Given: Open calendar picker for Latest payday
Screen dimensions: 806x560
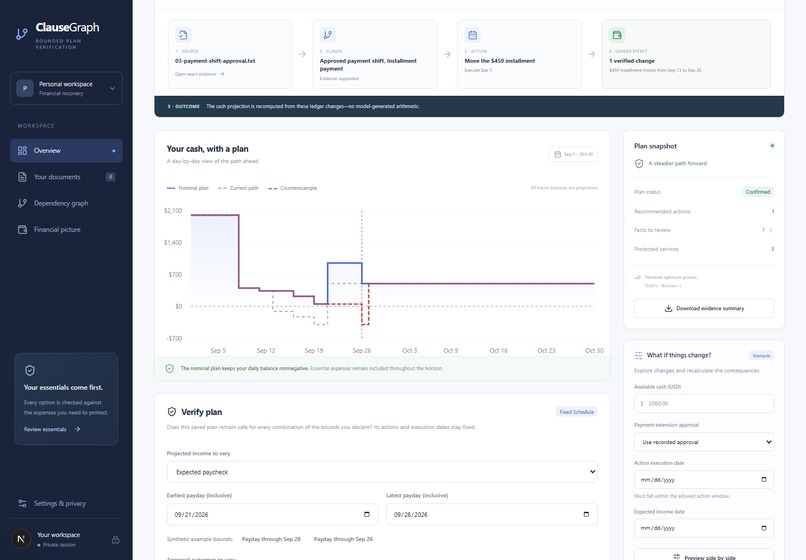Looking at the screenshot, I should 586,514.
